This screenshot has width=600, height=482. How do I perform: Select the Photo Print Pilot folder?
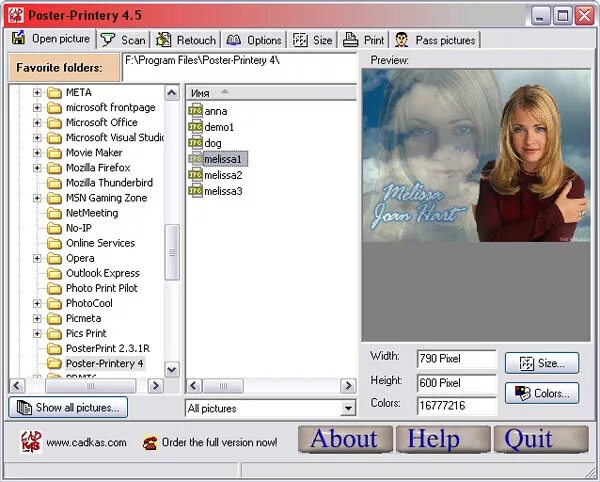[x=102, y=288]
